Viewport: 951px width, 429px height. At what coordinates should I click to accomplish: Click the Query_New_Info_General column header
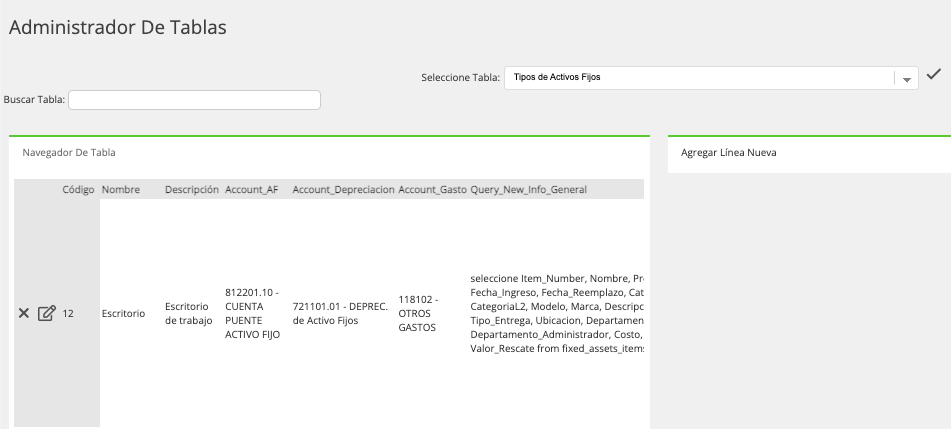coord(528,189)
